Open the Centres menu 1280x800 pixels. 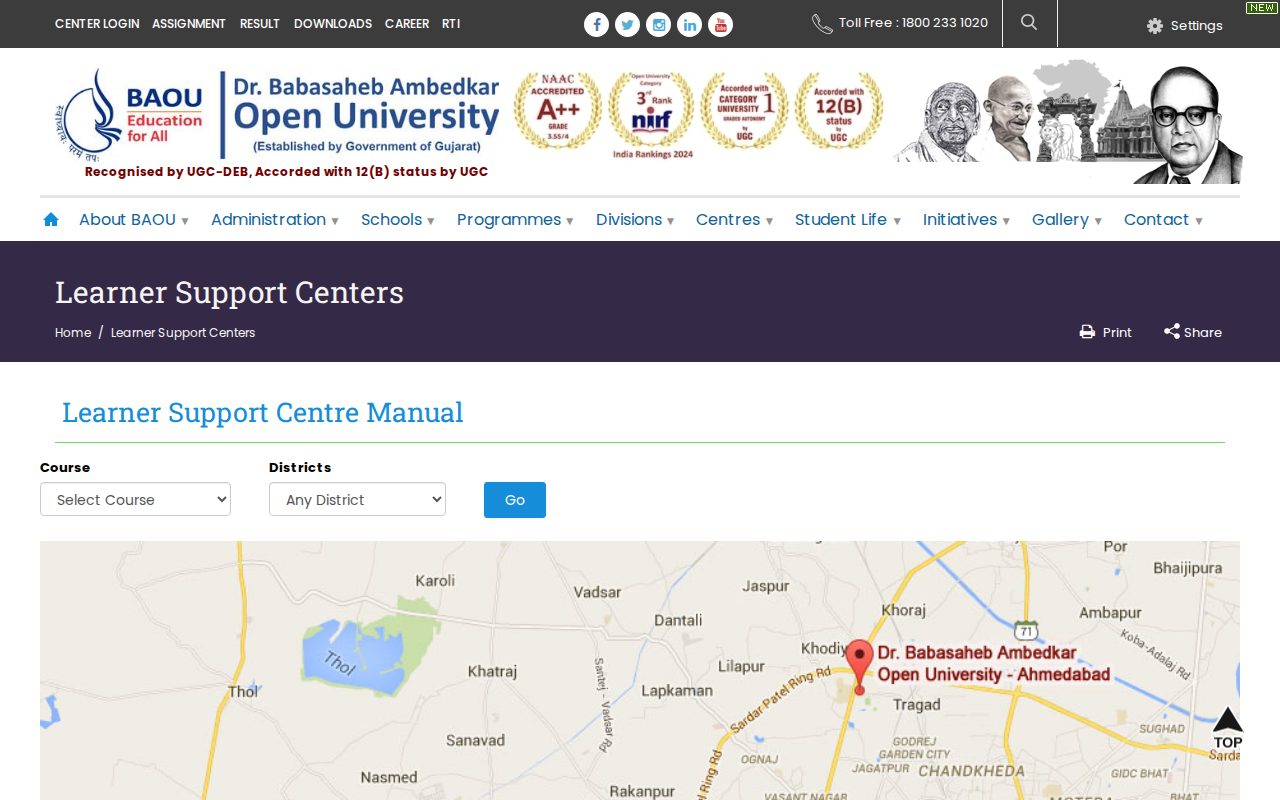coord(734,220)
